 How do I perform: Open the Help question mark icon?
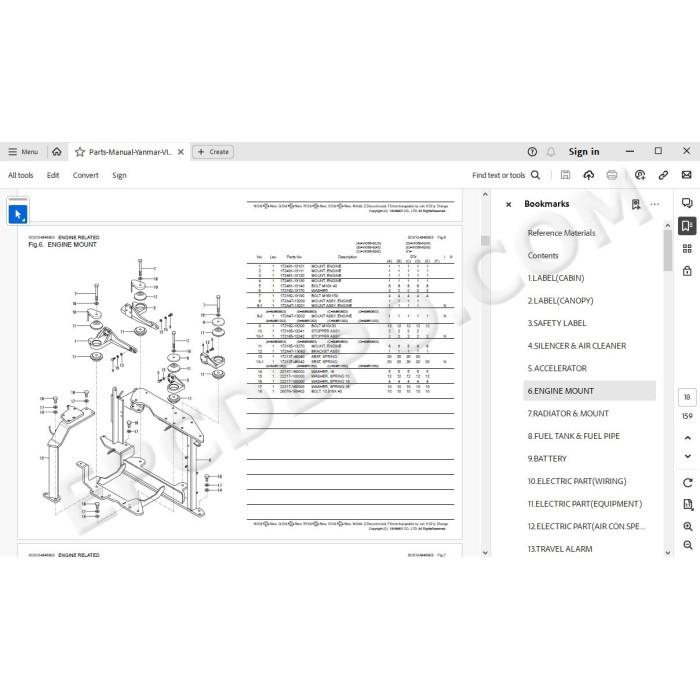point(532,152)
